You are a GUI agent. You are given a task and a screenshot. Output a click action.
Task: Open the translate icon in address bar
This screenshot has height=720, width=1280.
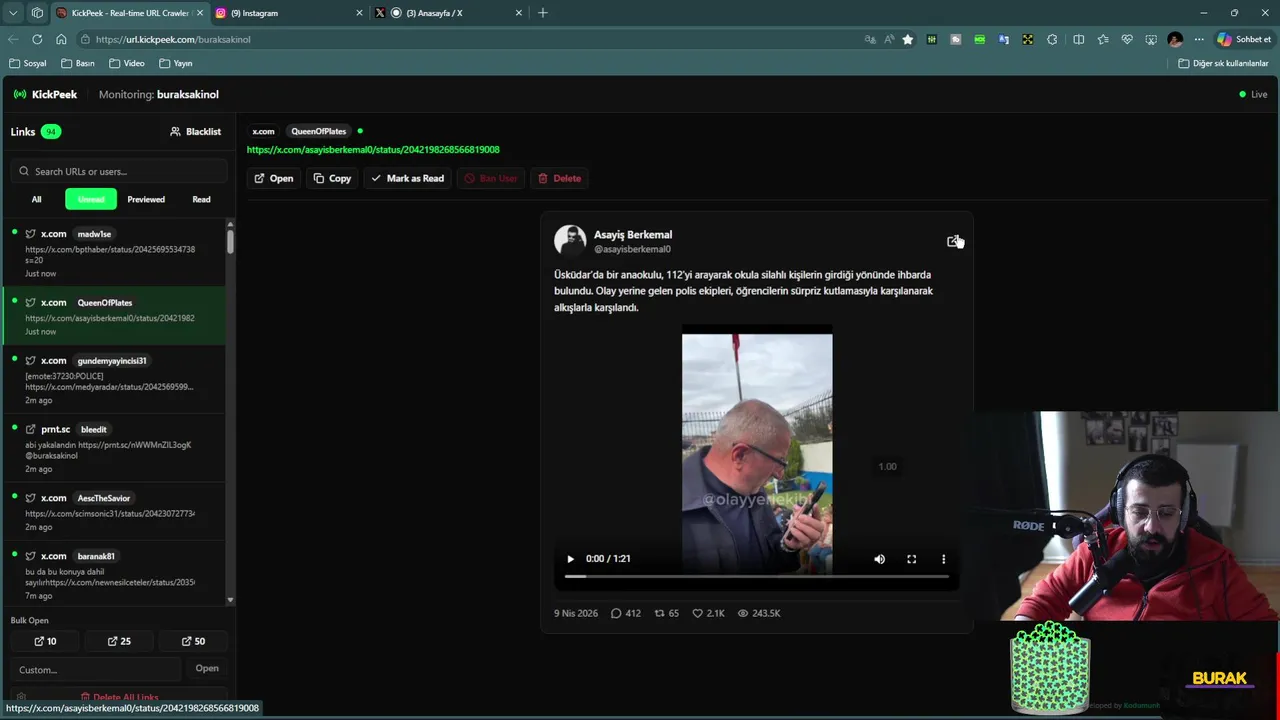870,39
